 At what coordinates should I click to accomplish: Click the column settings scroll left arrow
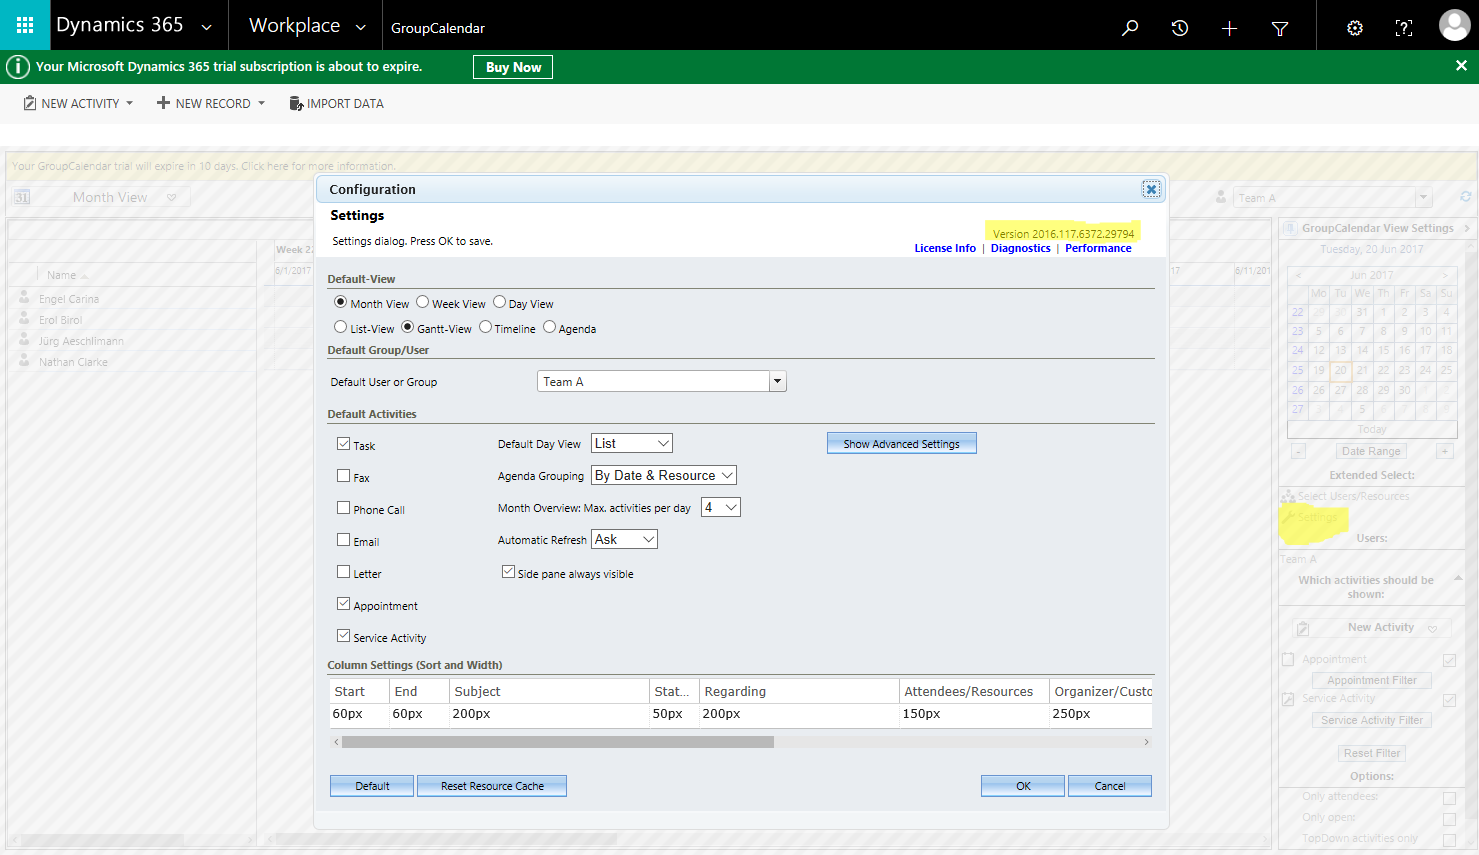tap(336, 742)
